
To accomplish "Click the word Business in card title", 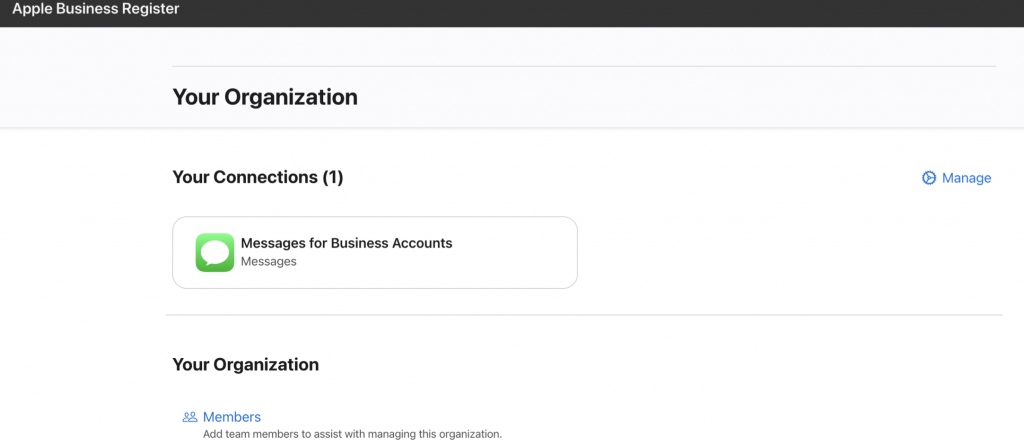I will point(359,243).
